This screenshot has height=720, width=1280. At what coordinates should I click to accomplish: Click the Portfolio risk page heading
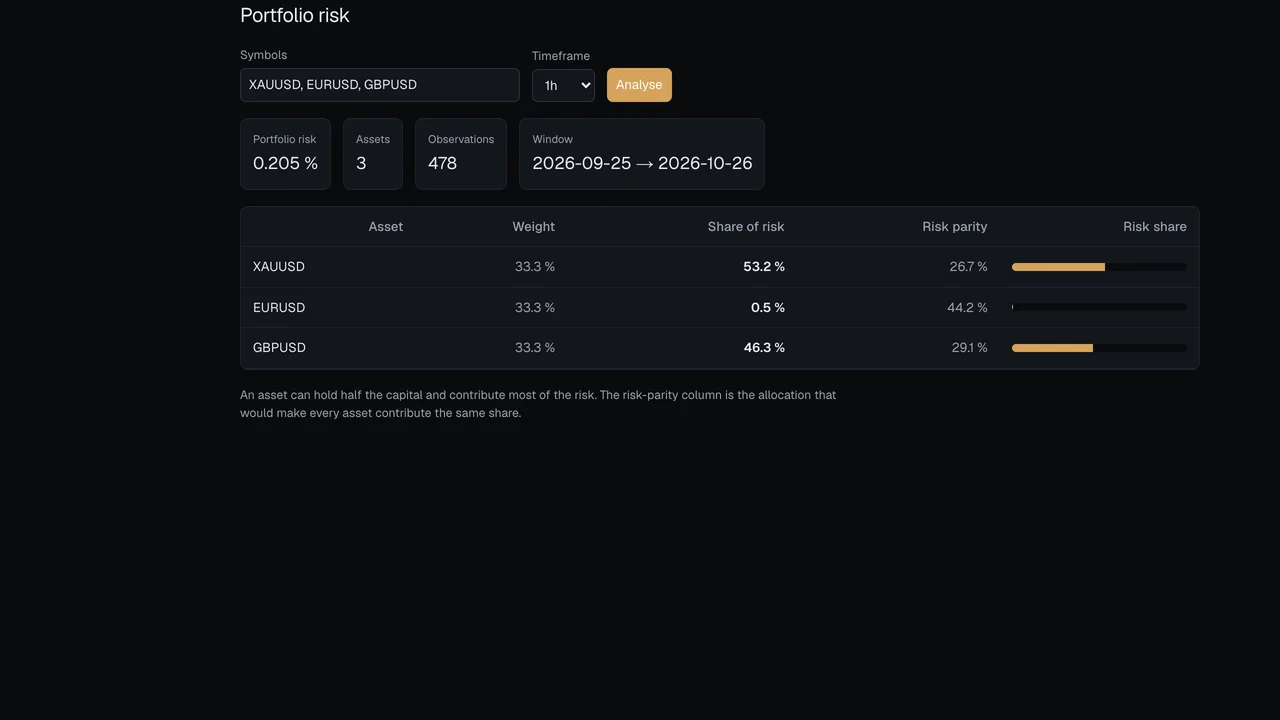coord(295,15)
